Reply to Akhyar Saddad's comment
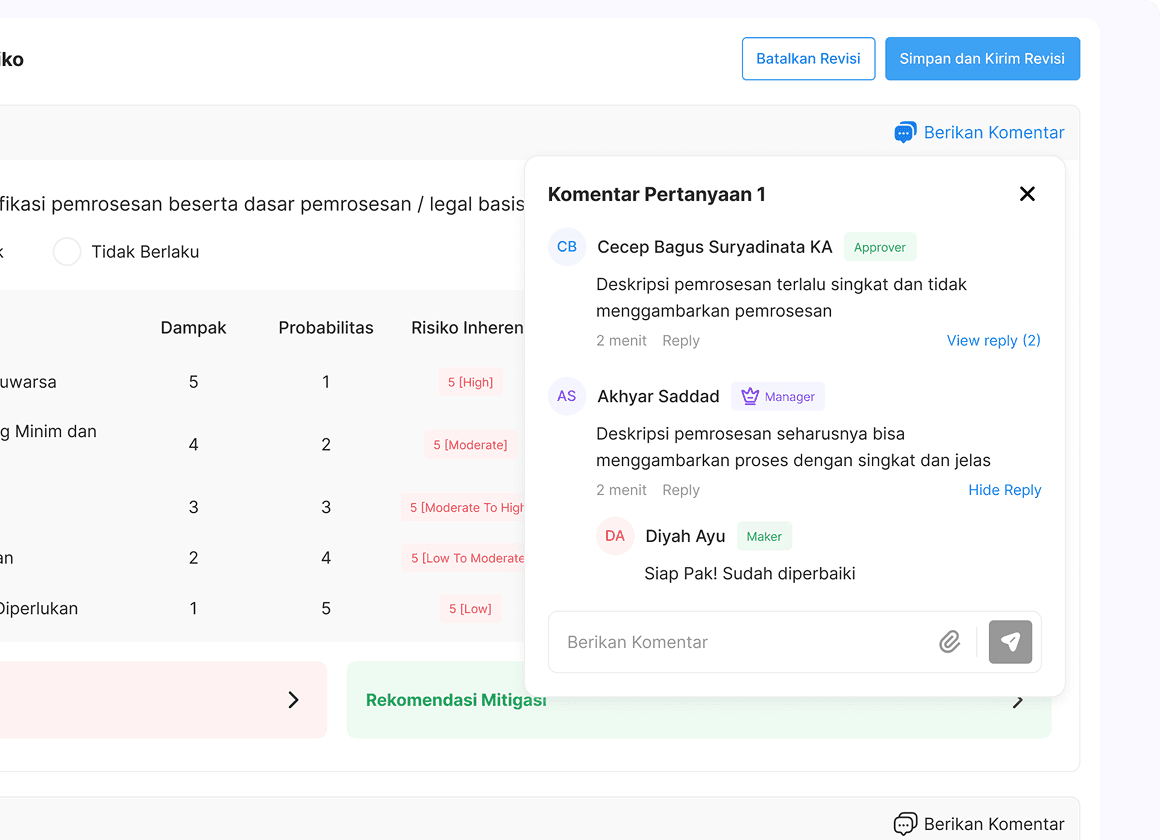Image resolution: width=1160 pixels, height=840 pixels. tap(680, 490)
